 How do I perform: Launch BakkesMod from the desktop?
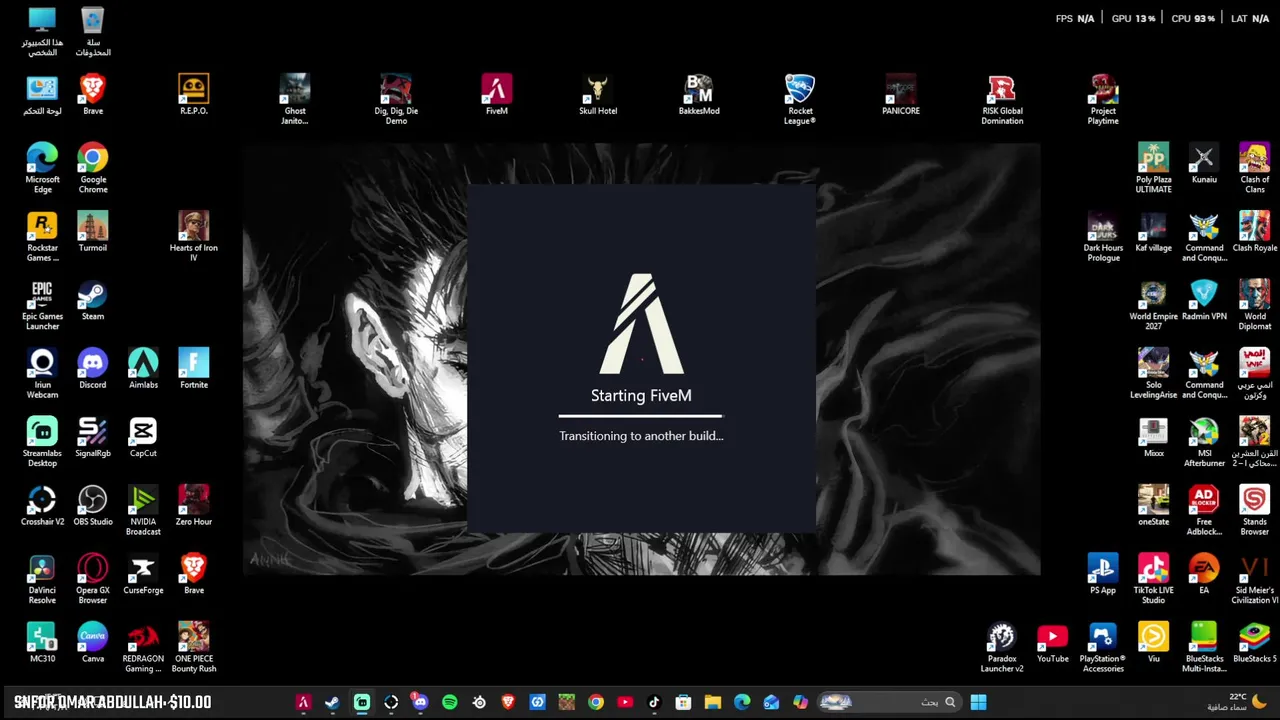[699, 95]
